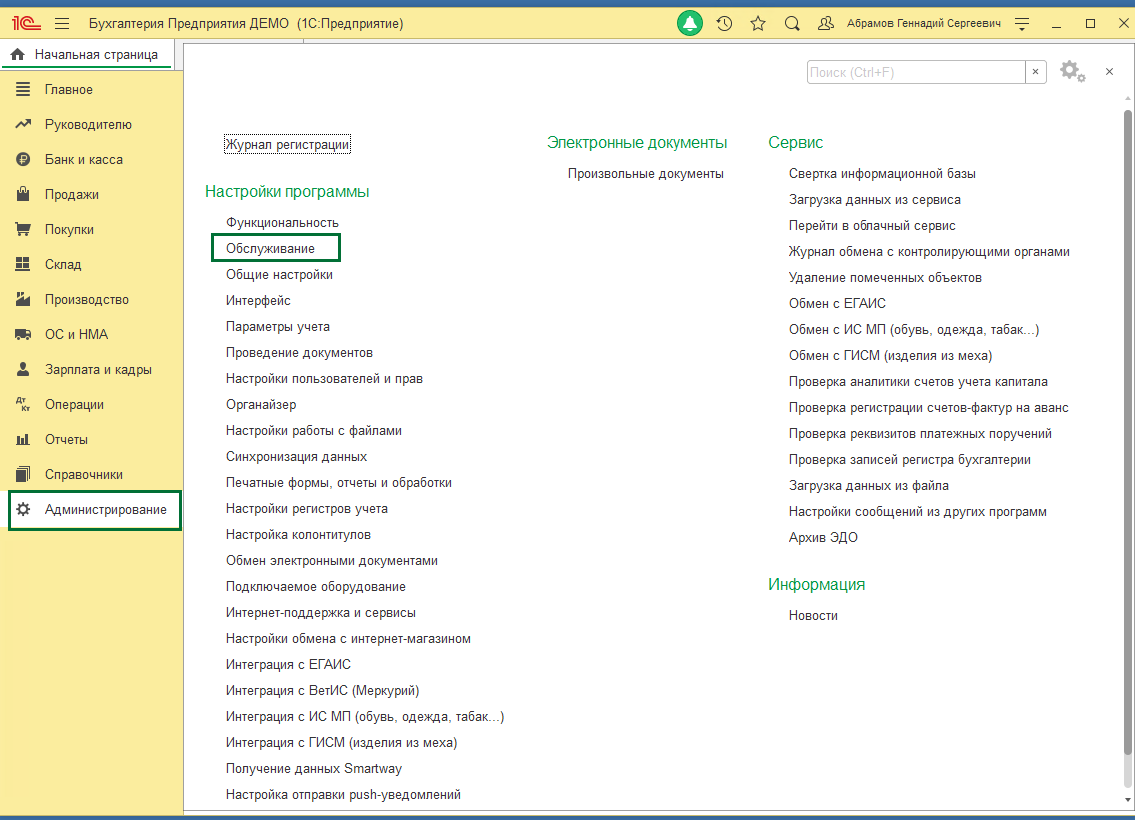Open Проведение документов
Screen dimensions: 1135x820
pos(300,352)
